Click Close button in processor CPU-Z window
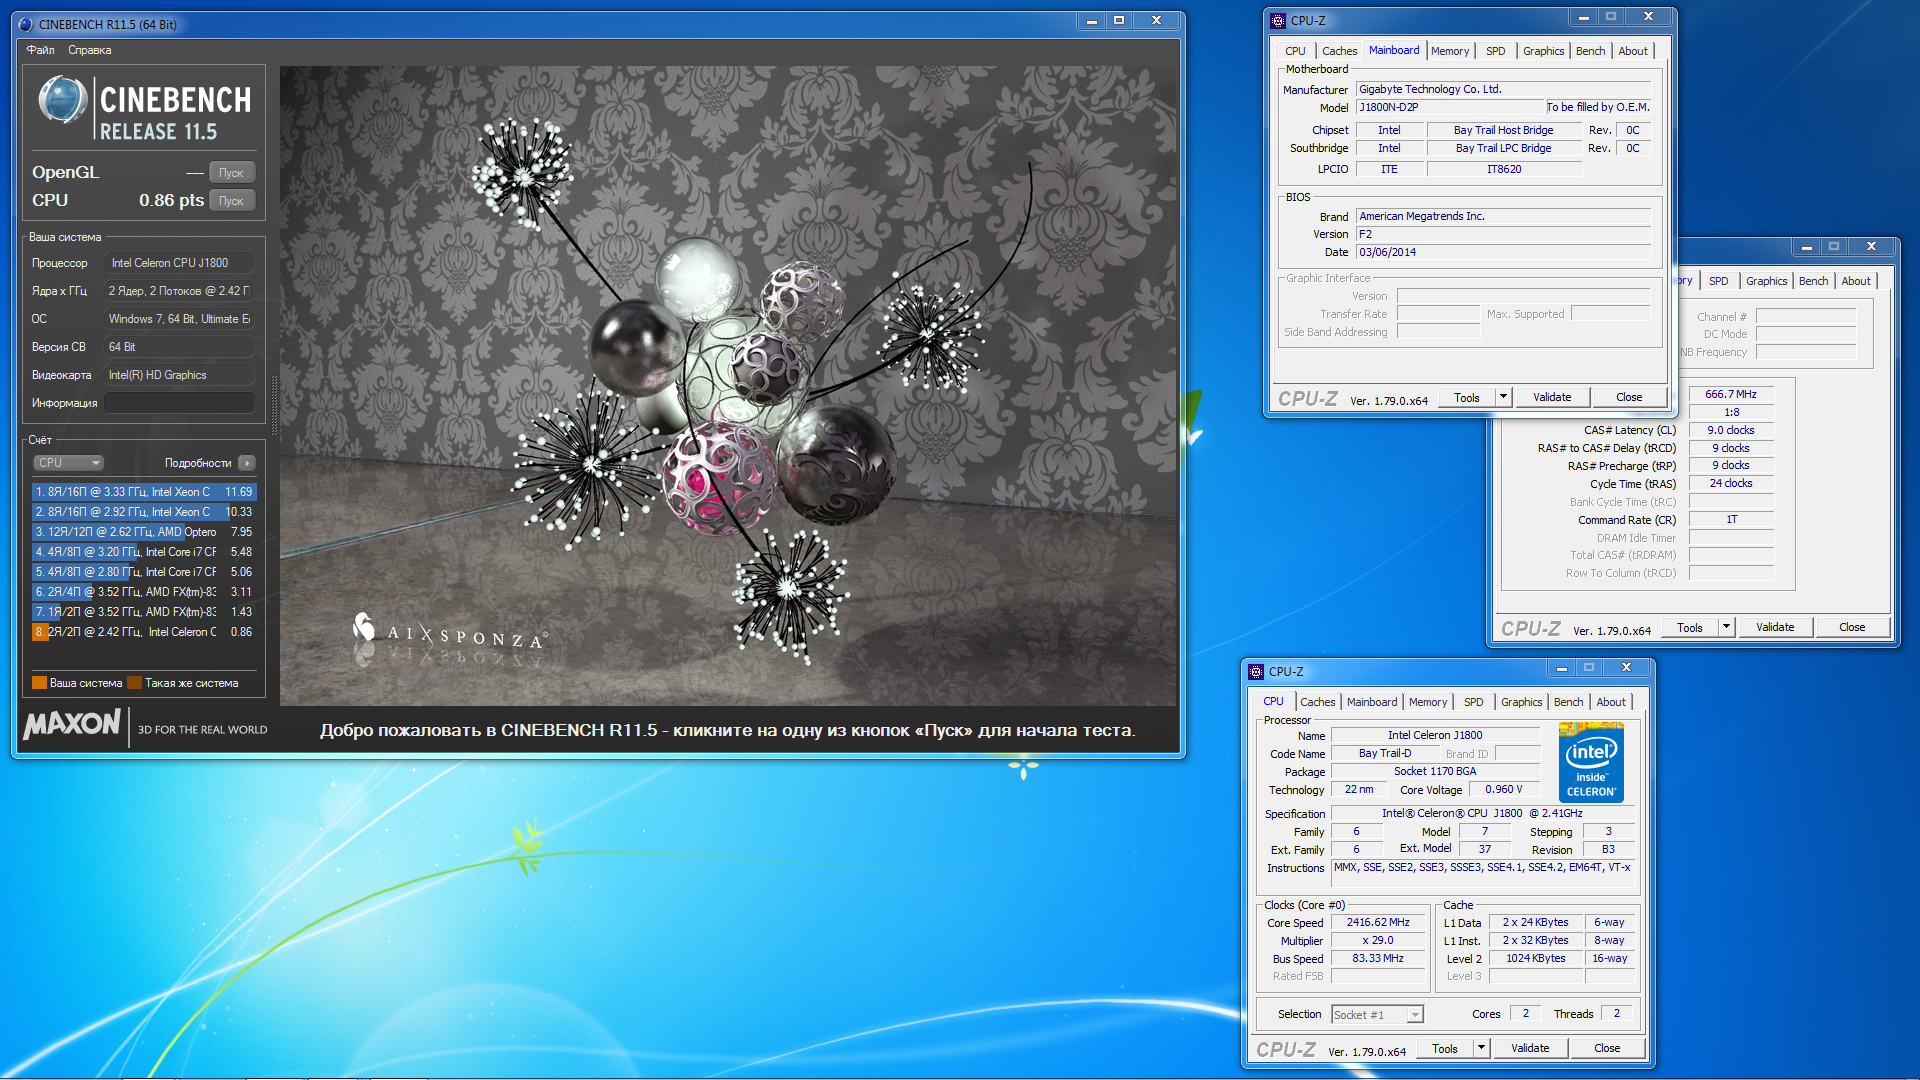 click(1607, 1048)
